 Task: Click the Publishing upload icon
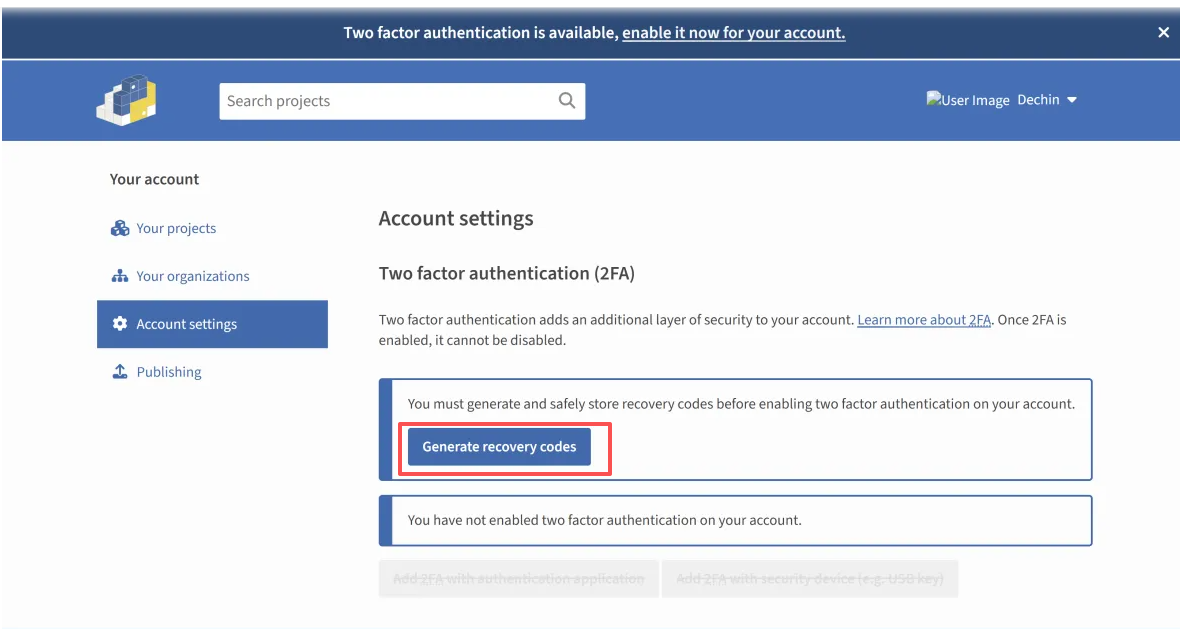coord(120,372)
